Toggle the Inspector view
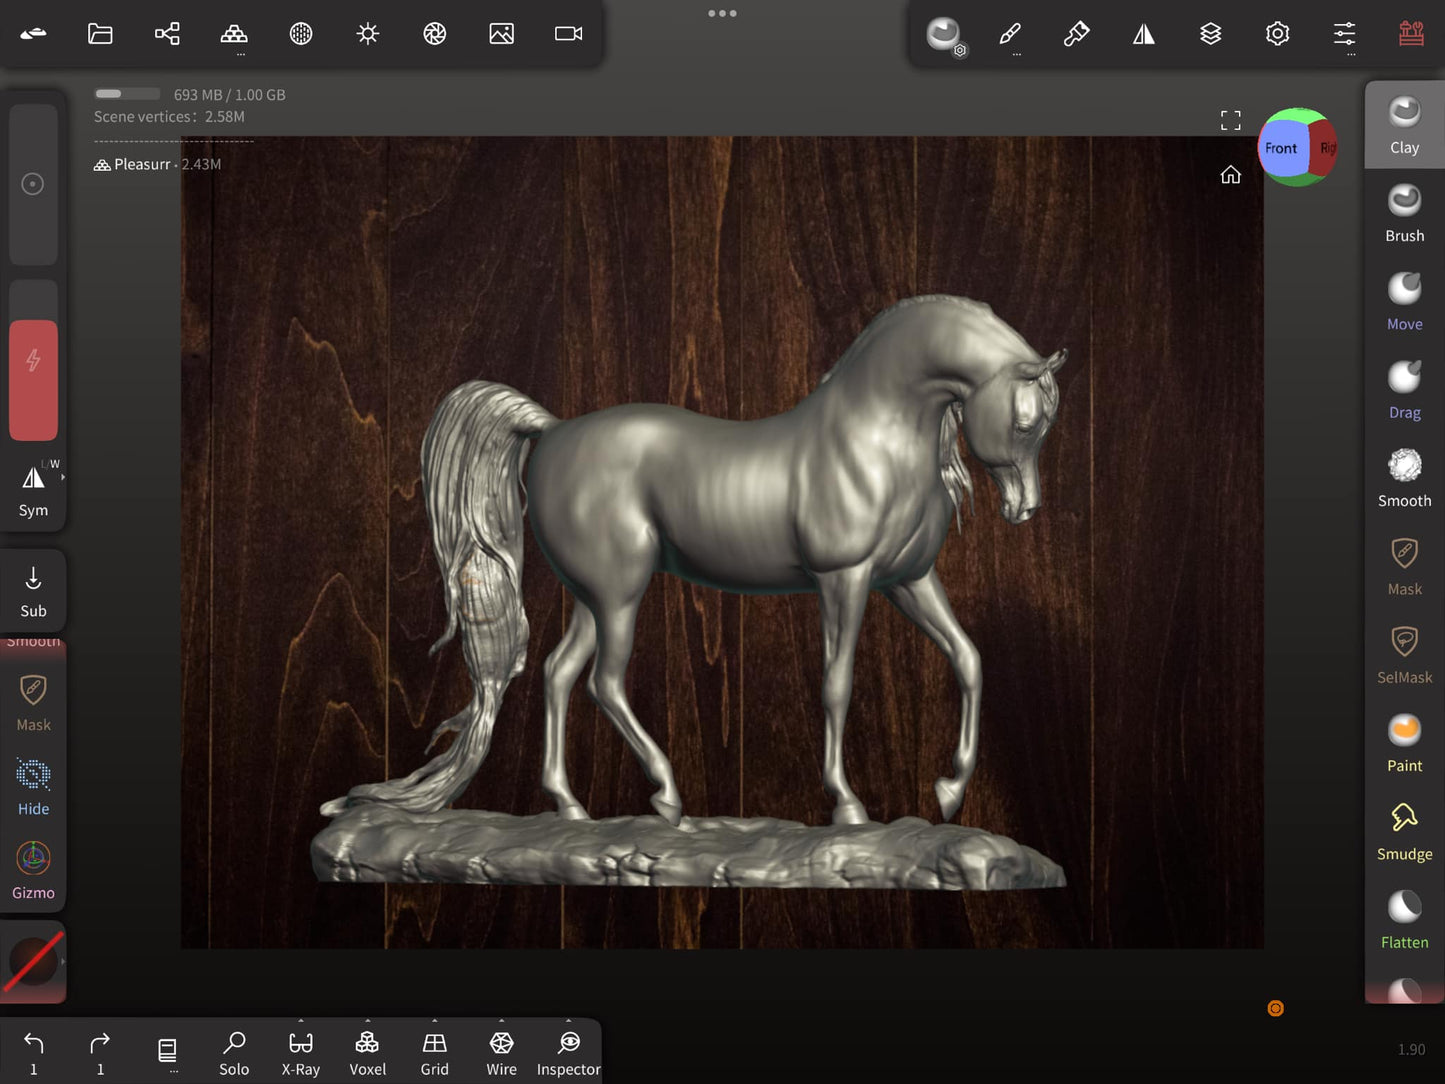Screen dimensions: 1445x1084 click(568, 1053)
